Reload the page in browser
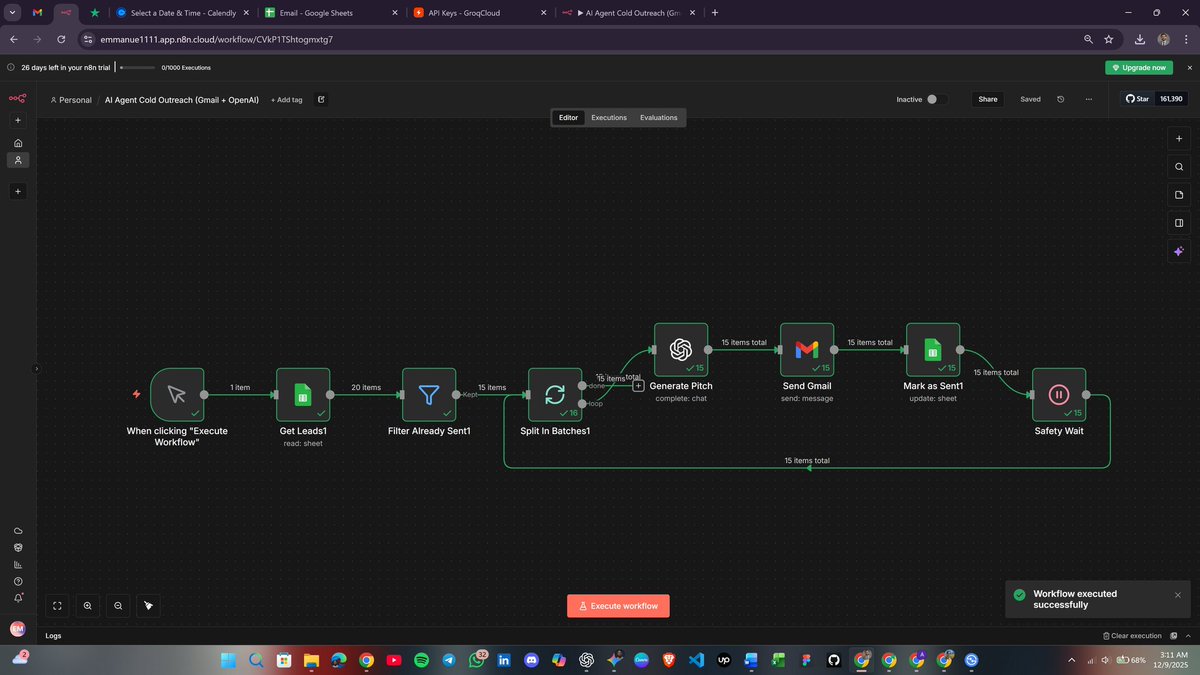Image resolution: width=1200 pixels, height=675 pixels. [x=62, y=39]
